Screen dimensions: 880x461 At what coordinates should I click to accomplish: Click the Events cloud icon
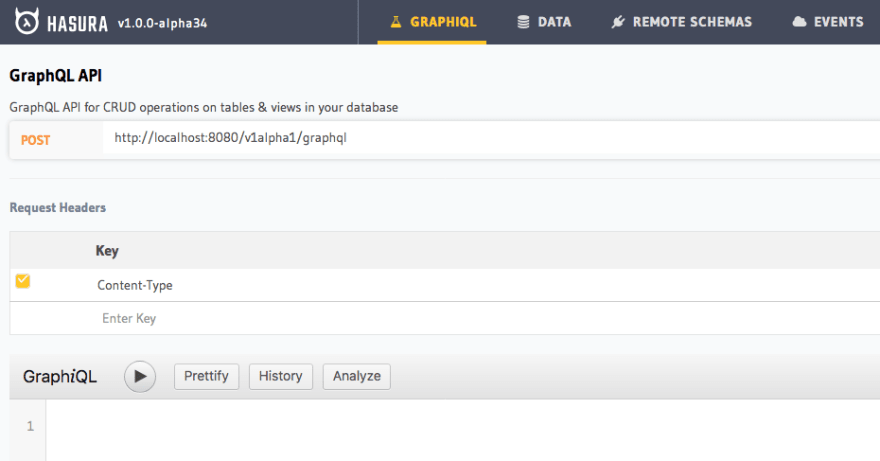[x=799, y=22]
